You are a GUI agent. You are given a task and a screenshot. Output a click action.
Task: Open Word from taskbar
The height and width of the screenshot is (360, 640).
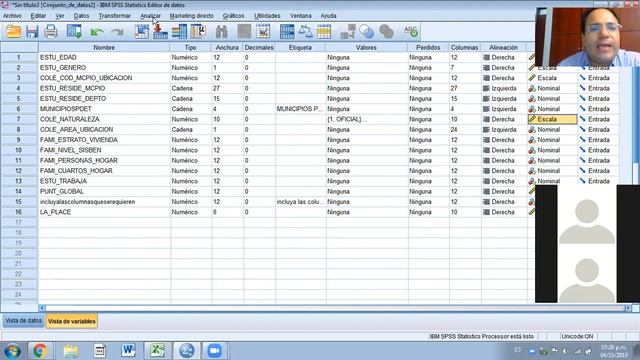point(128,351)
